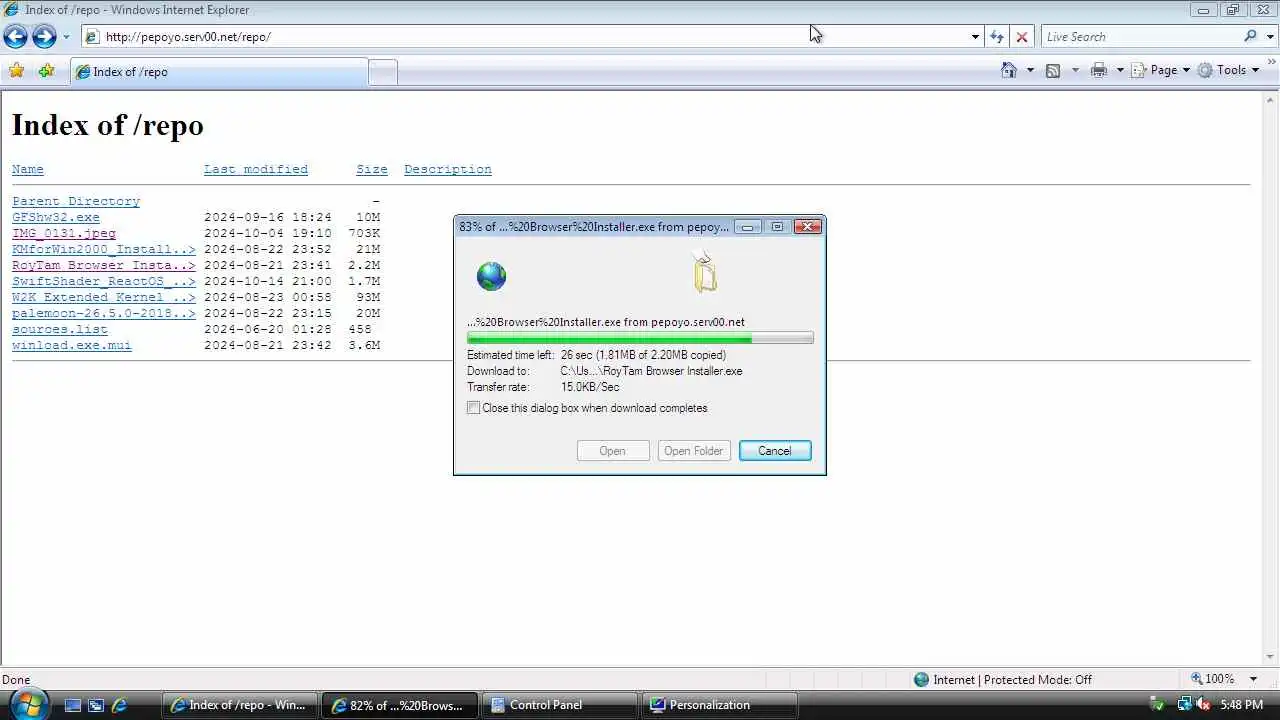
Task: Sort by the Description column header
Action: tap(448, 169)
